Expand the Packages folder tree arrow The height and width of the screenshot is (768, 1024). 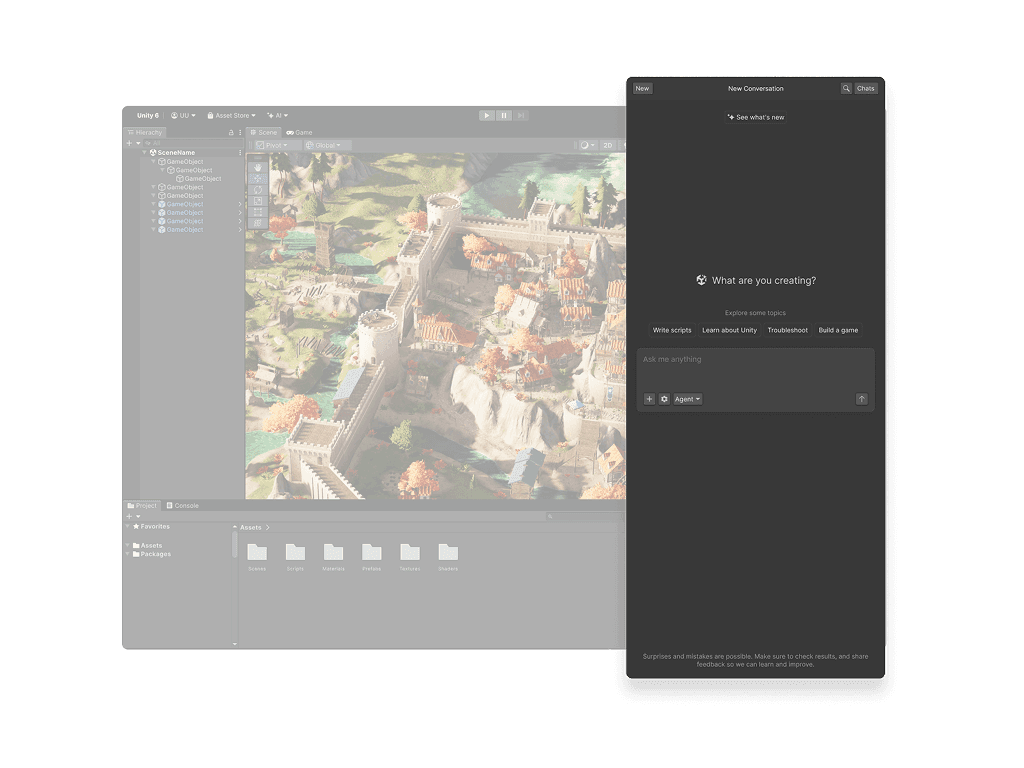127,554
